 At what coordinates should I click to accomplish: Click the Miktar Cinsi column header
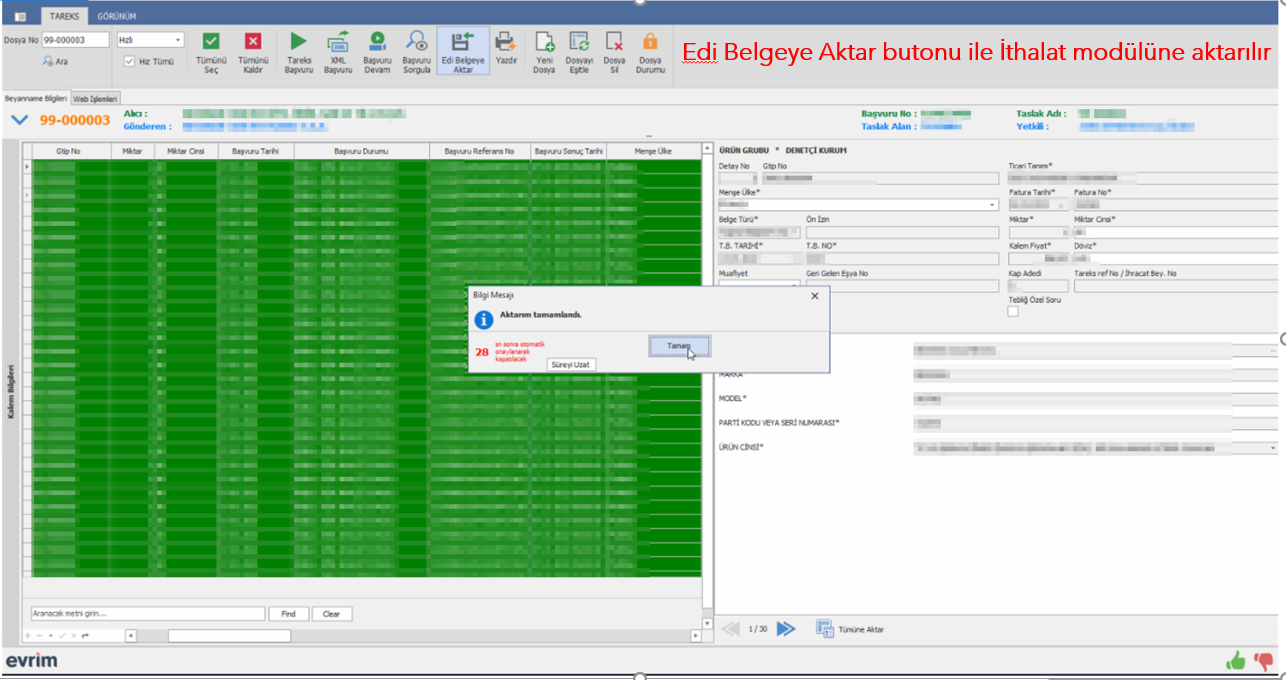185,151
